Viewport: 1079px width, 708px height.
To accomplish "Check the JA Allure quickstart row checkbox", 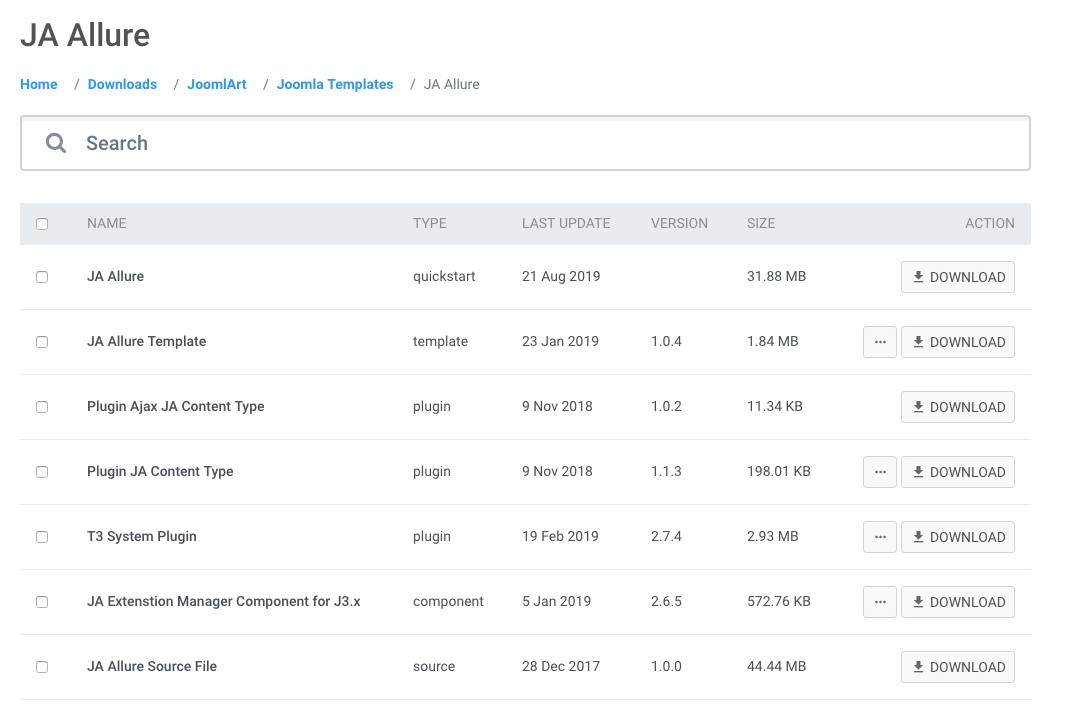I will (42, 277).
